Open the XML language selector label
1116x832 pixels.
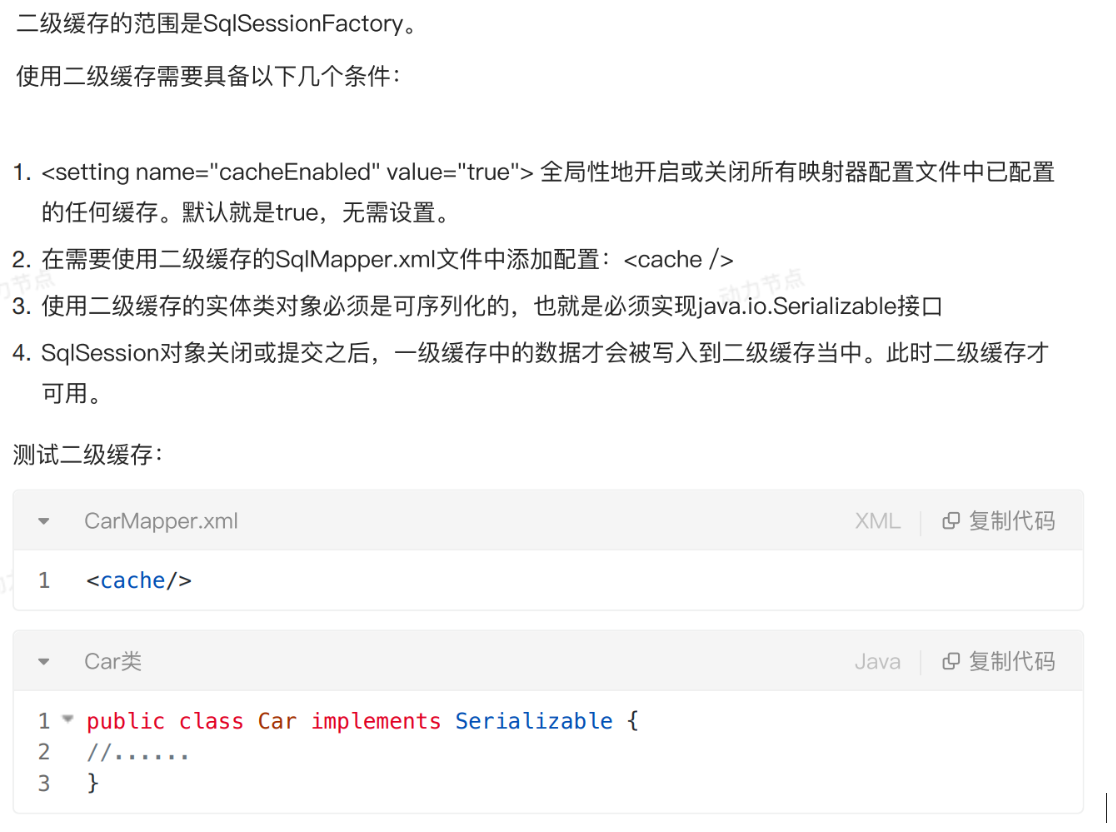pyautogui.click(x=878, y=521)
